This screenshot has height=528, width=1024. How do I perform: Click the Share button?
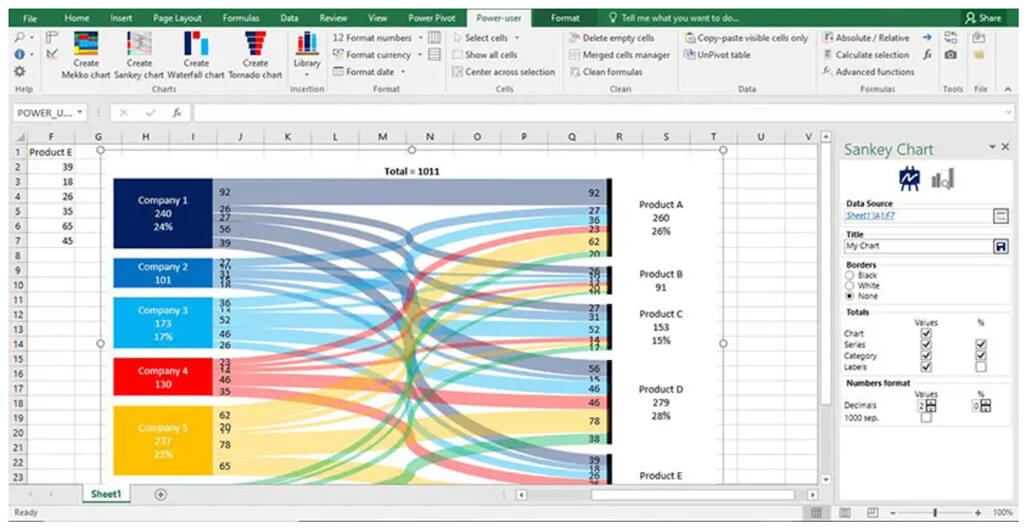point(983,18)
